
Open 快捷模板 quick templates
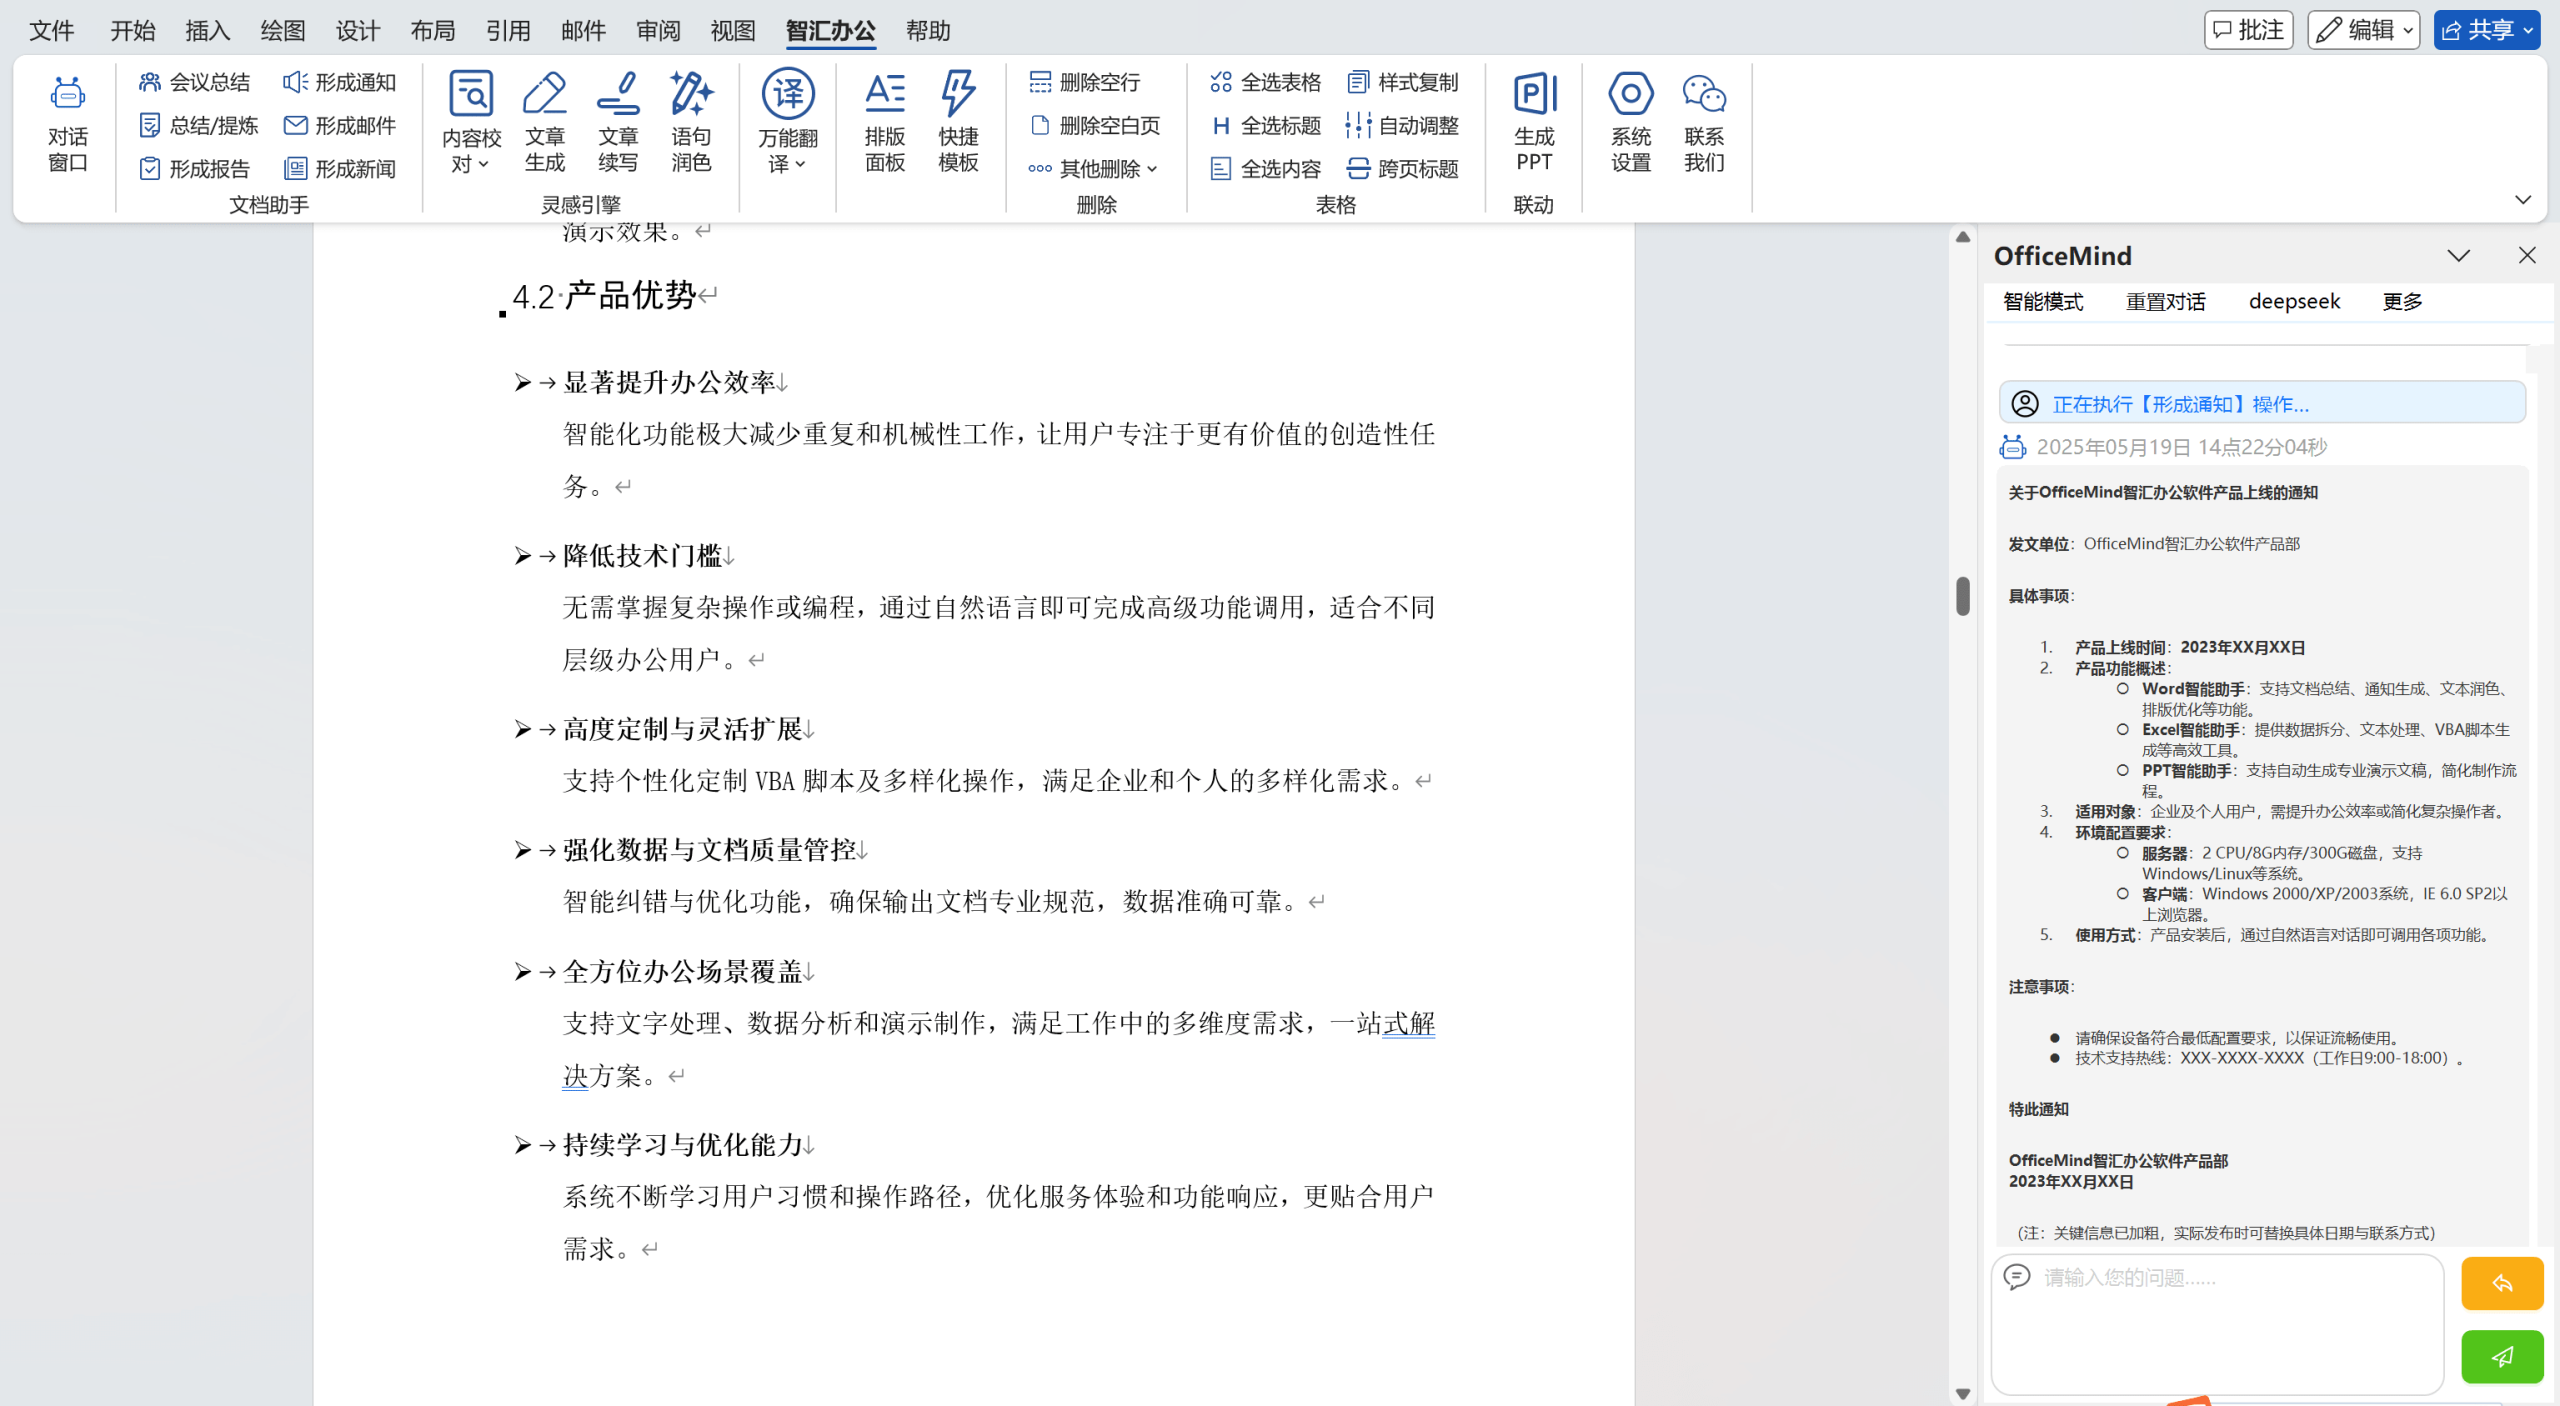click(x=958, y=122)
